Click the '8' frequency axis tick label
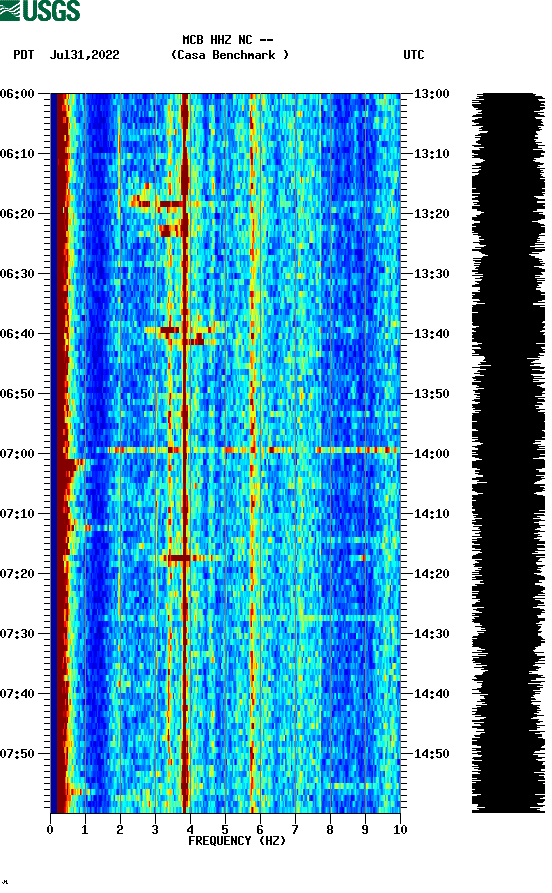The height and width of the screenshot is (893, 552). click(x=330, y=830)
